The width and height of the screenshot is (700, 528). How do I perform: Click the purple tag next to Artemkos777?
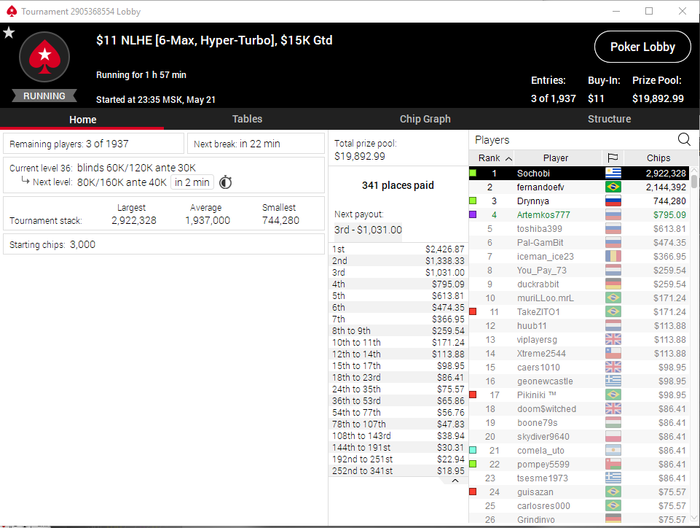473,215
